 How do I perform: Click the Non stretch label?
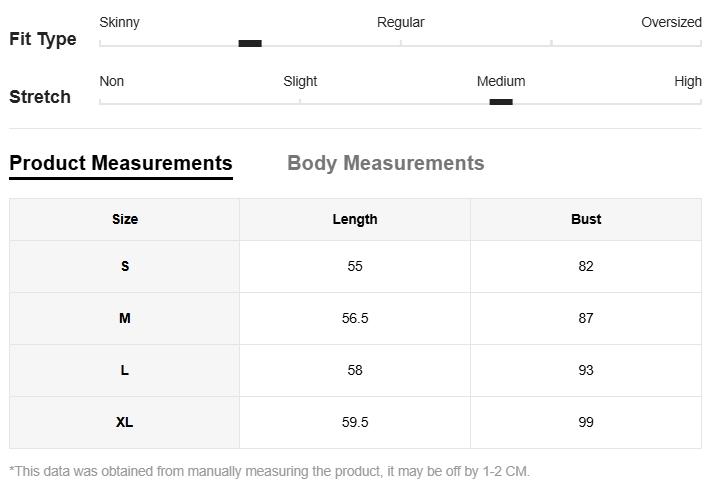click(112, 81)
